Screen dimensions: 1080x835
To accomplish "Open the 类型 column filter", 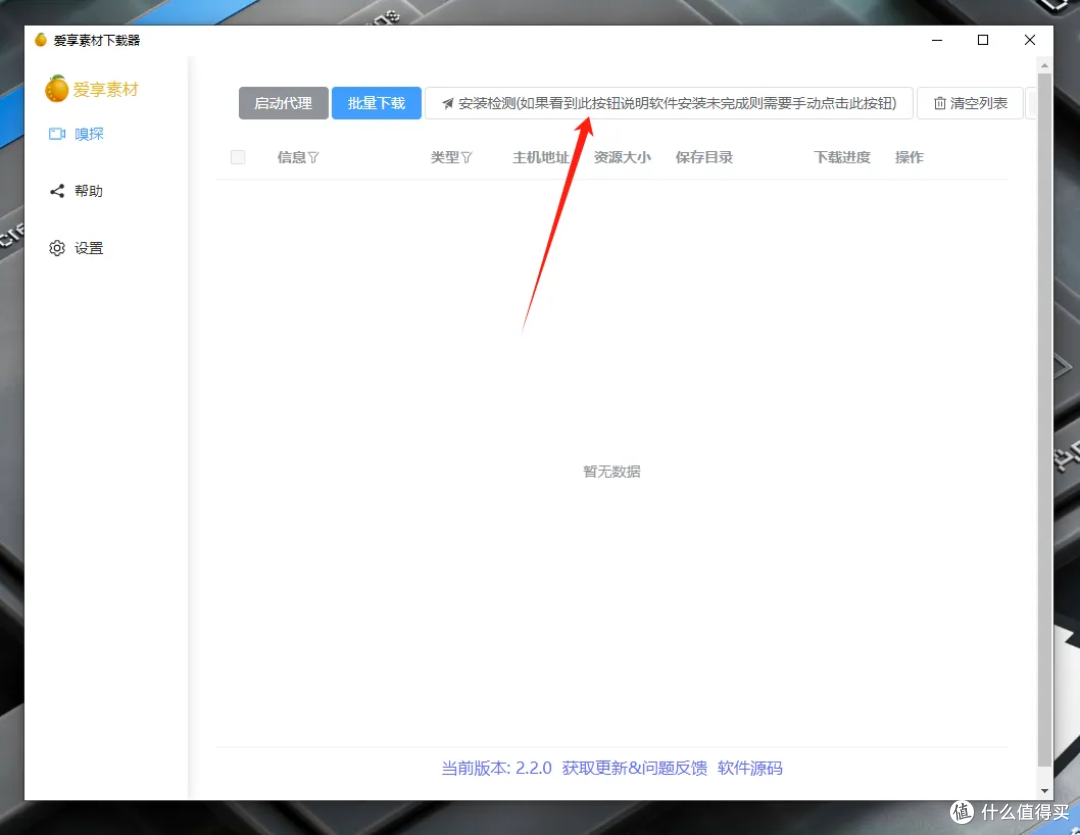I will tap(466, 158).
